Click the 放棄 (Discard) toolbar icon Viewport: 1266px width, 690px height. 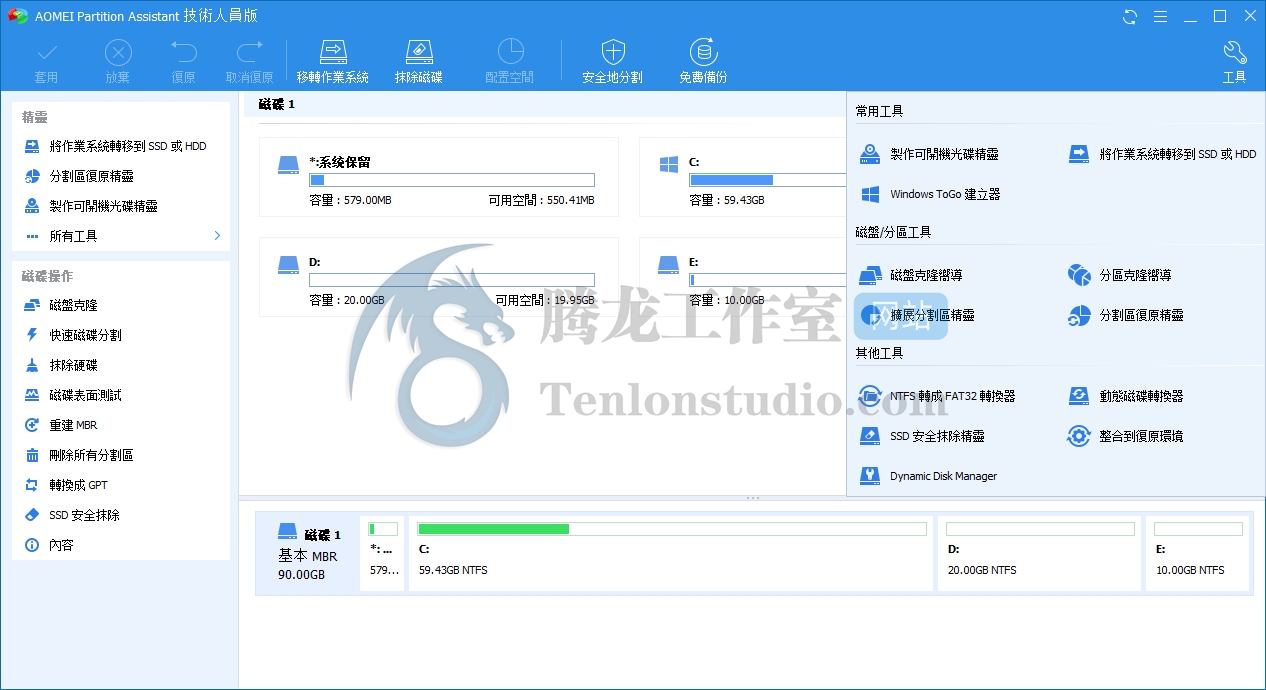tap(118, 61)
